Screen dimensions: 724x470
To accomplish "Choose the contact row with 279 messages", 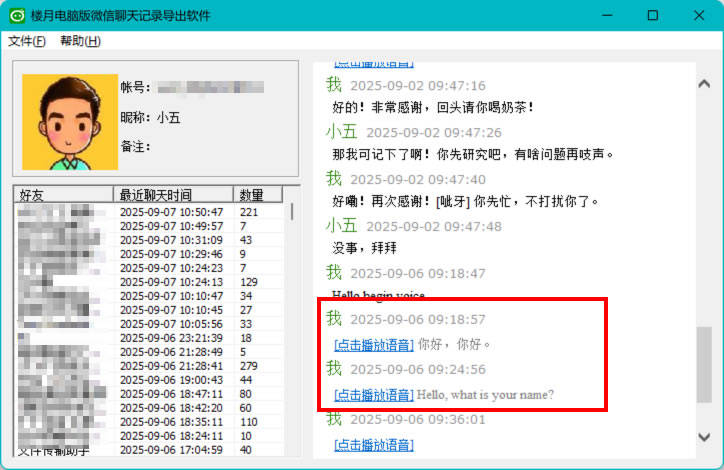I will point(150,366).
